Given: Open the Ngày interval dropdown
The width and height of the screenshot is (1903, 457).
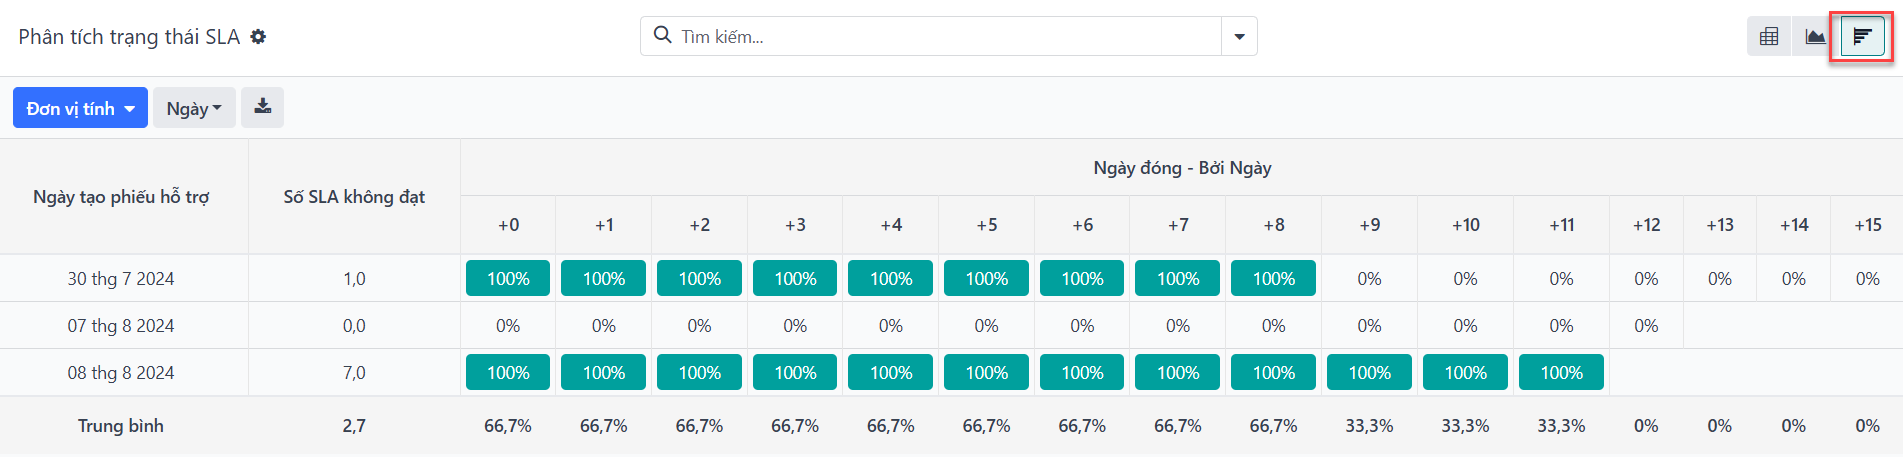Looking at the screenshot, I should (x=194, y=108).
